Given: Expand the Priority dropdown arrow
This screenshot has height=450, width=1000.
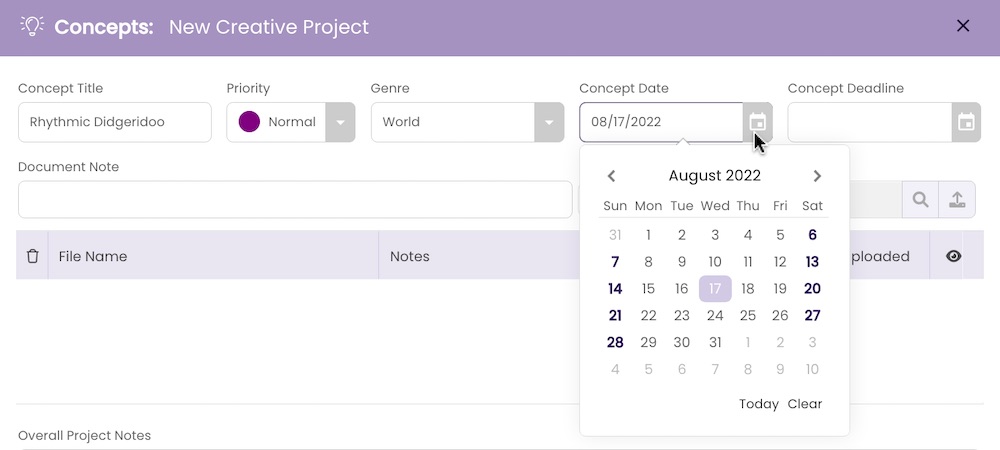Looking at the screenshot, I should (x=341, y=122).
